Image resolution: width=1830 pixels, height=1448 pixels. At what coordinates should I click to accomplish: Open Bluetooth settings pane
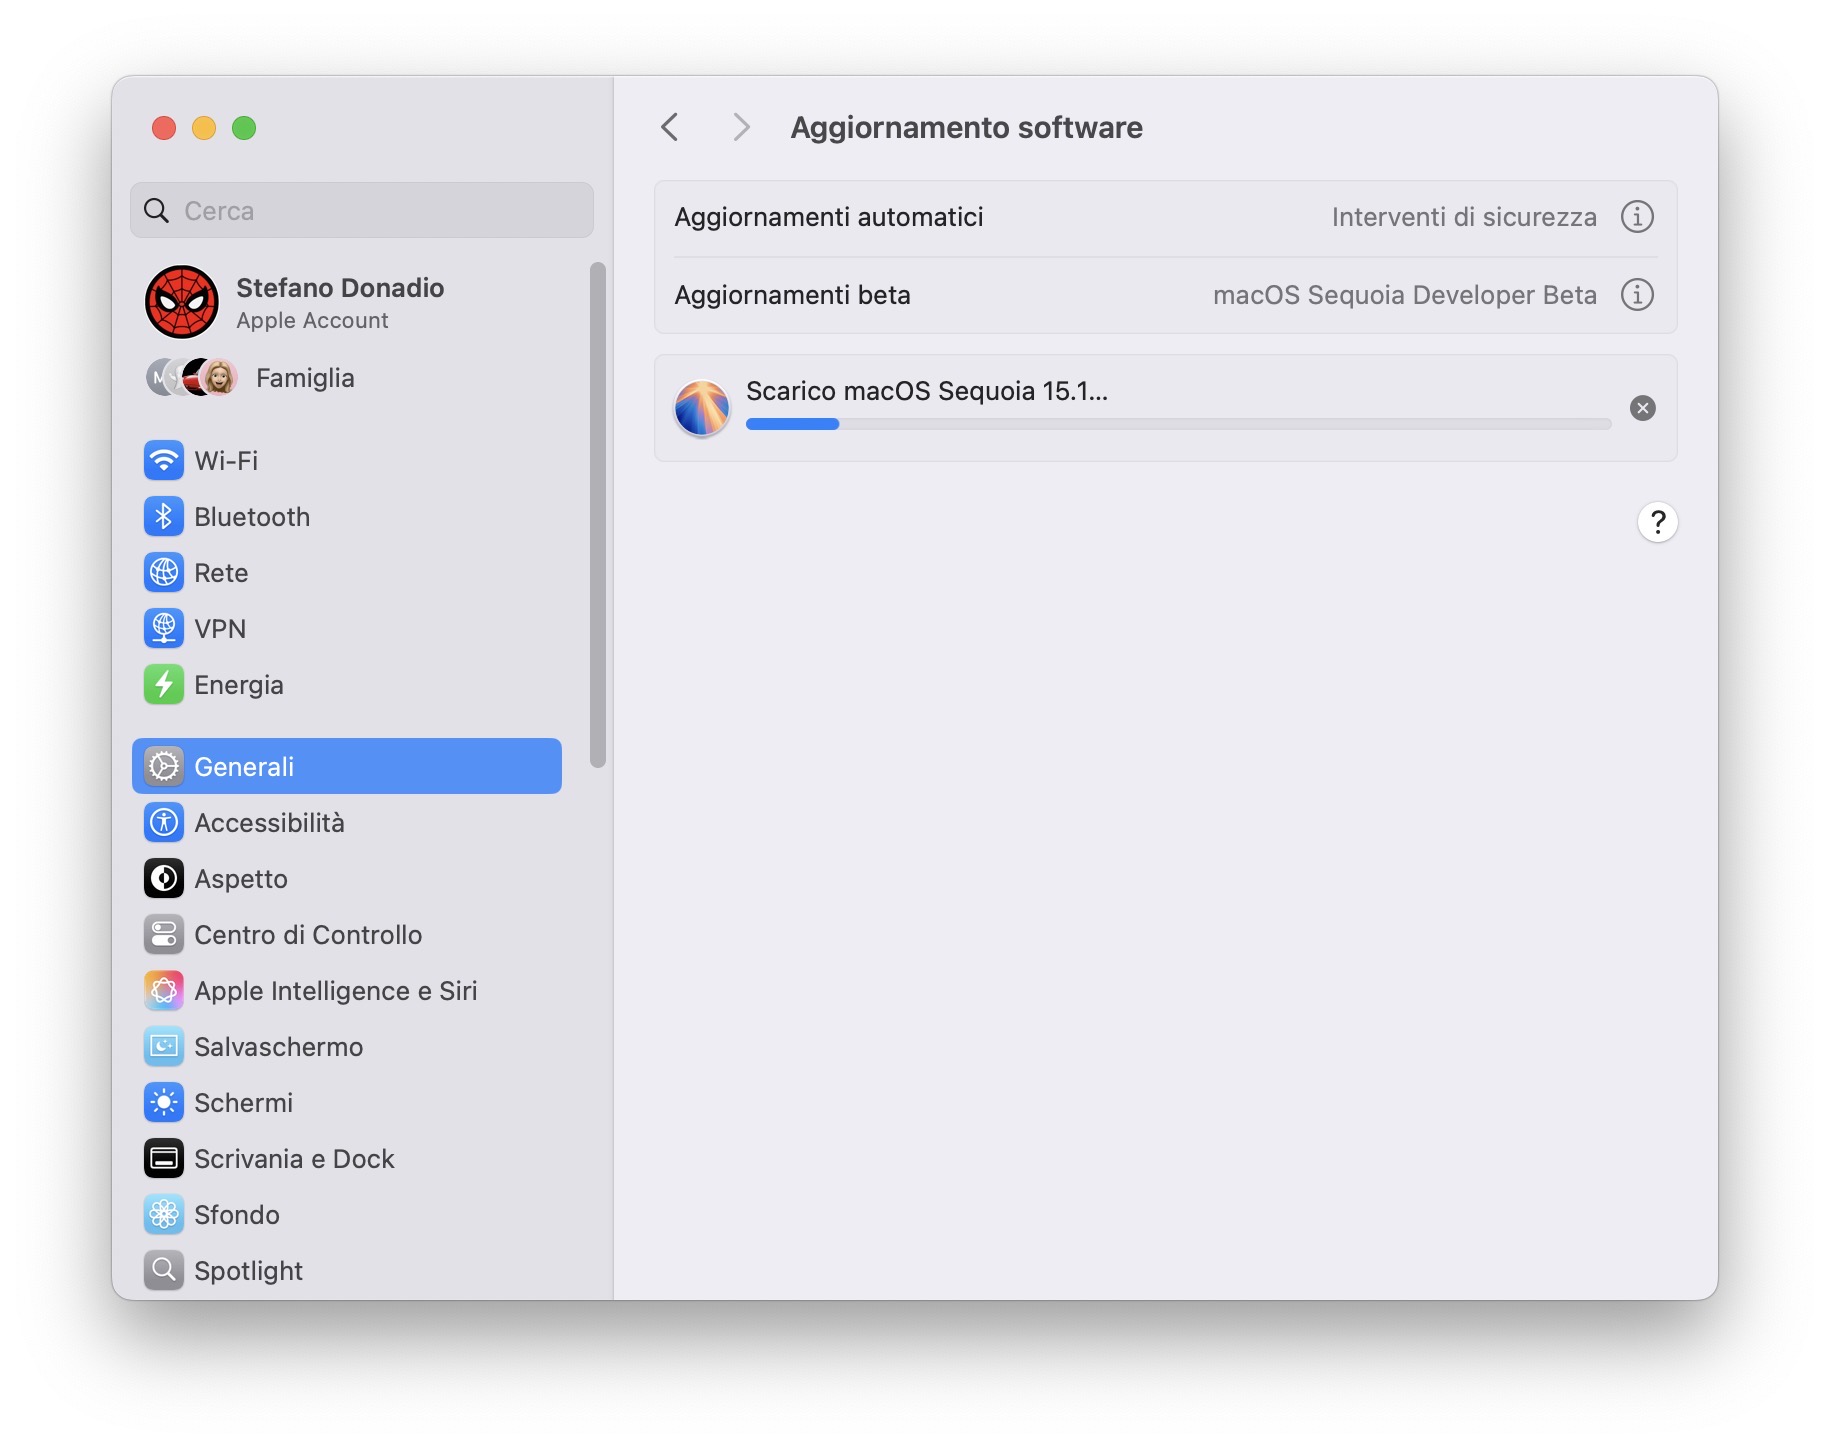[x=346, y=517]
